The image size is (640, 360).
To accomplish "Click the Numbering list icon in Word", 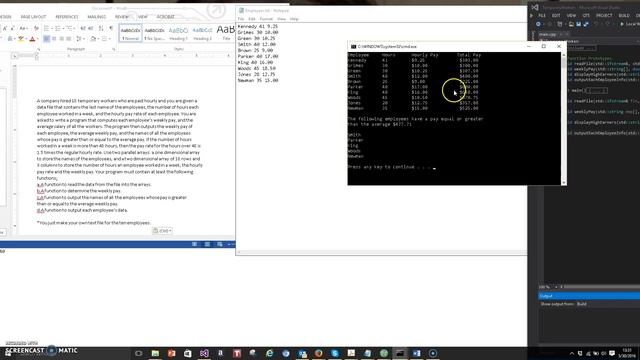I will (x=59, y=28).
